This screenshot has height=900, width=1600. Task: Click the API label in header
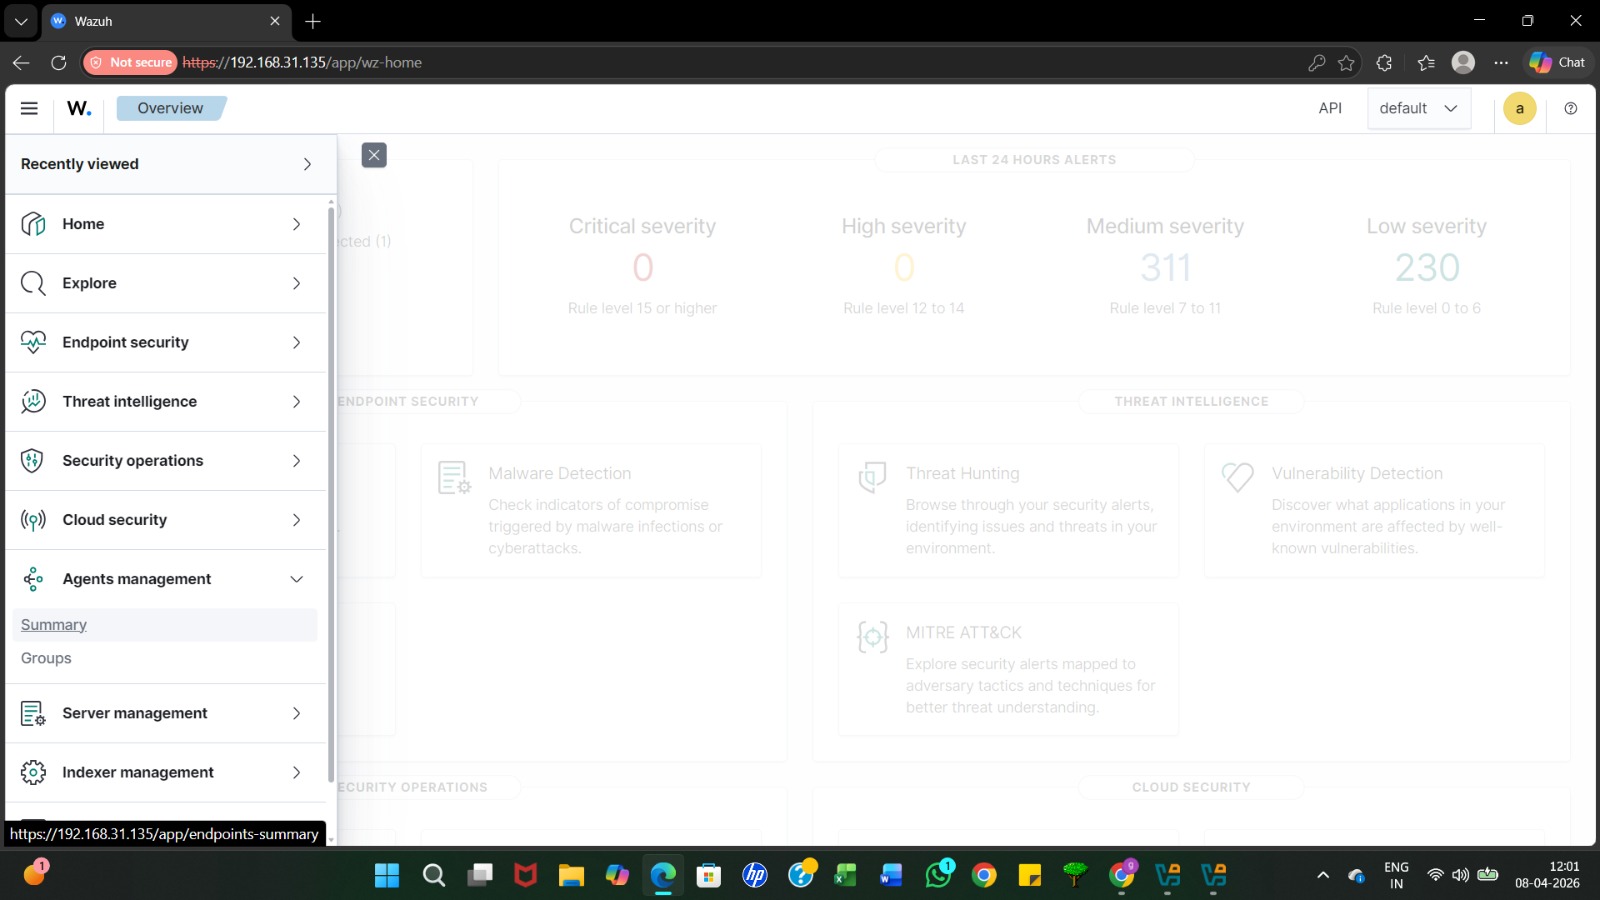click(1330, 108)
